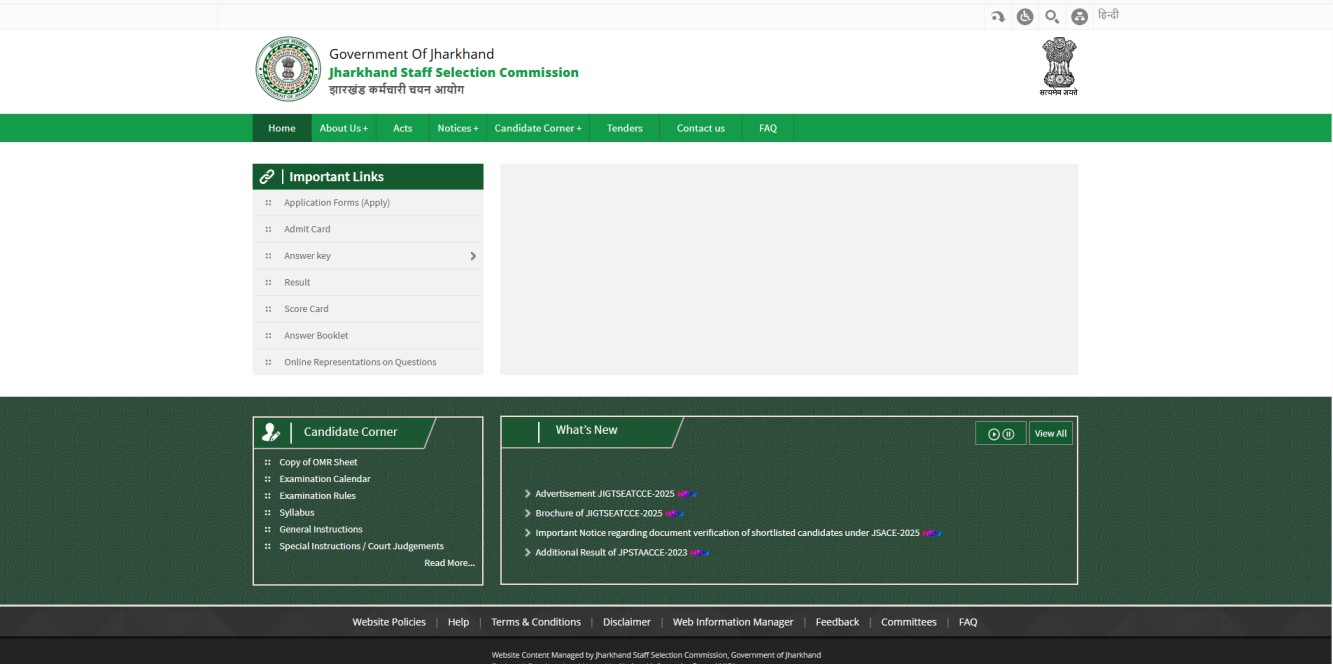Switch site language to Hindi
Image resolution: width=1333 pixels, height=664 pixels.
pyautogui.click(x=1107, y=14)
